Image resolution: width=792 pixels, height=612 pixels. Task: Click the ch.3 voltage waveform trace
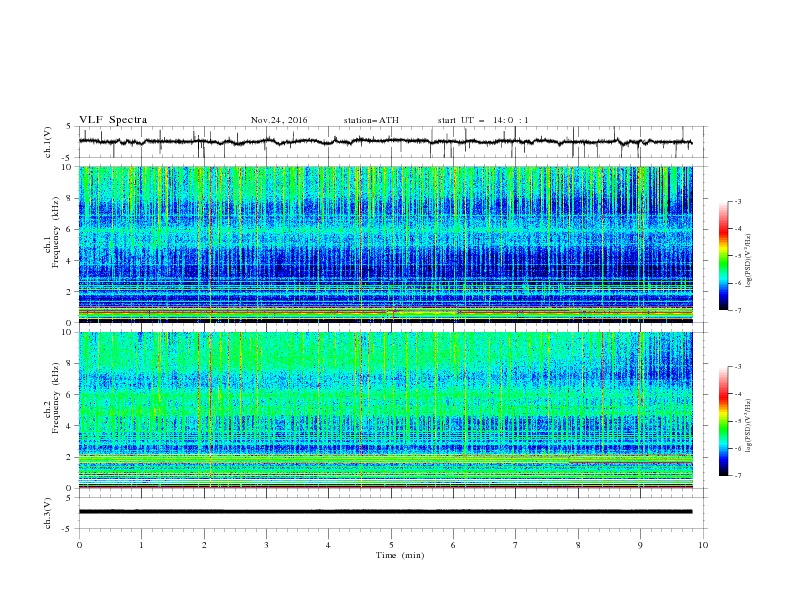pos(385,512)
